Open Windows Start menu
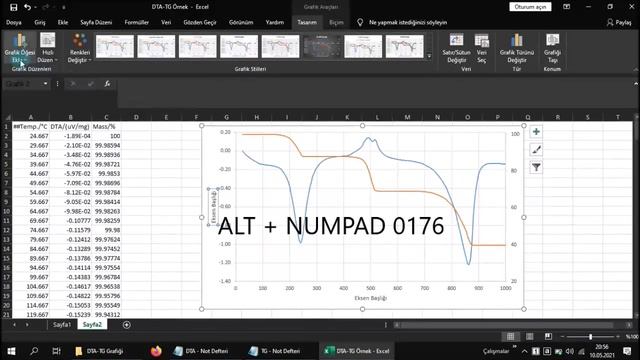 point(11,351)
